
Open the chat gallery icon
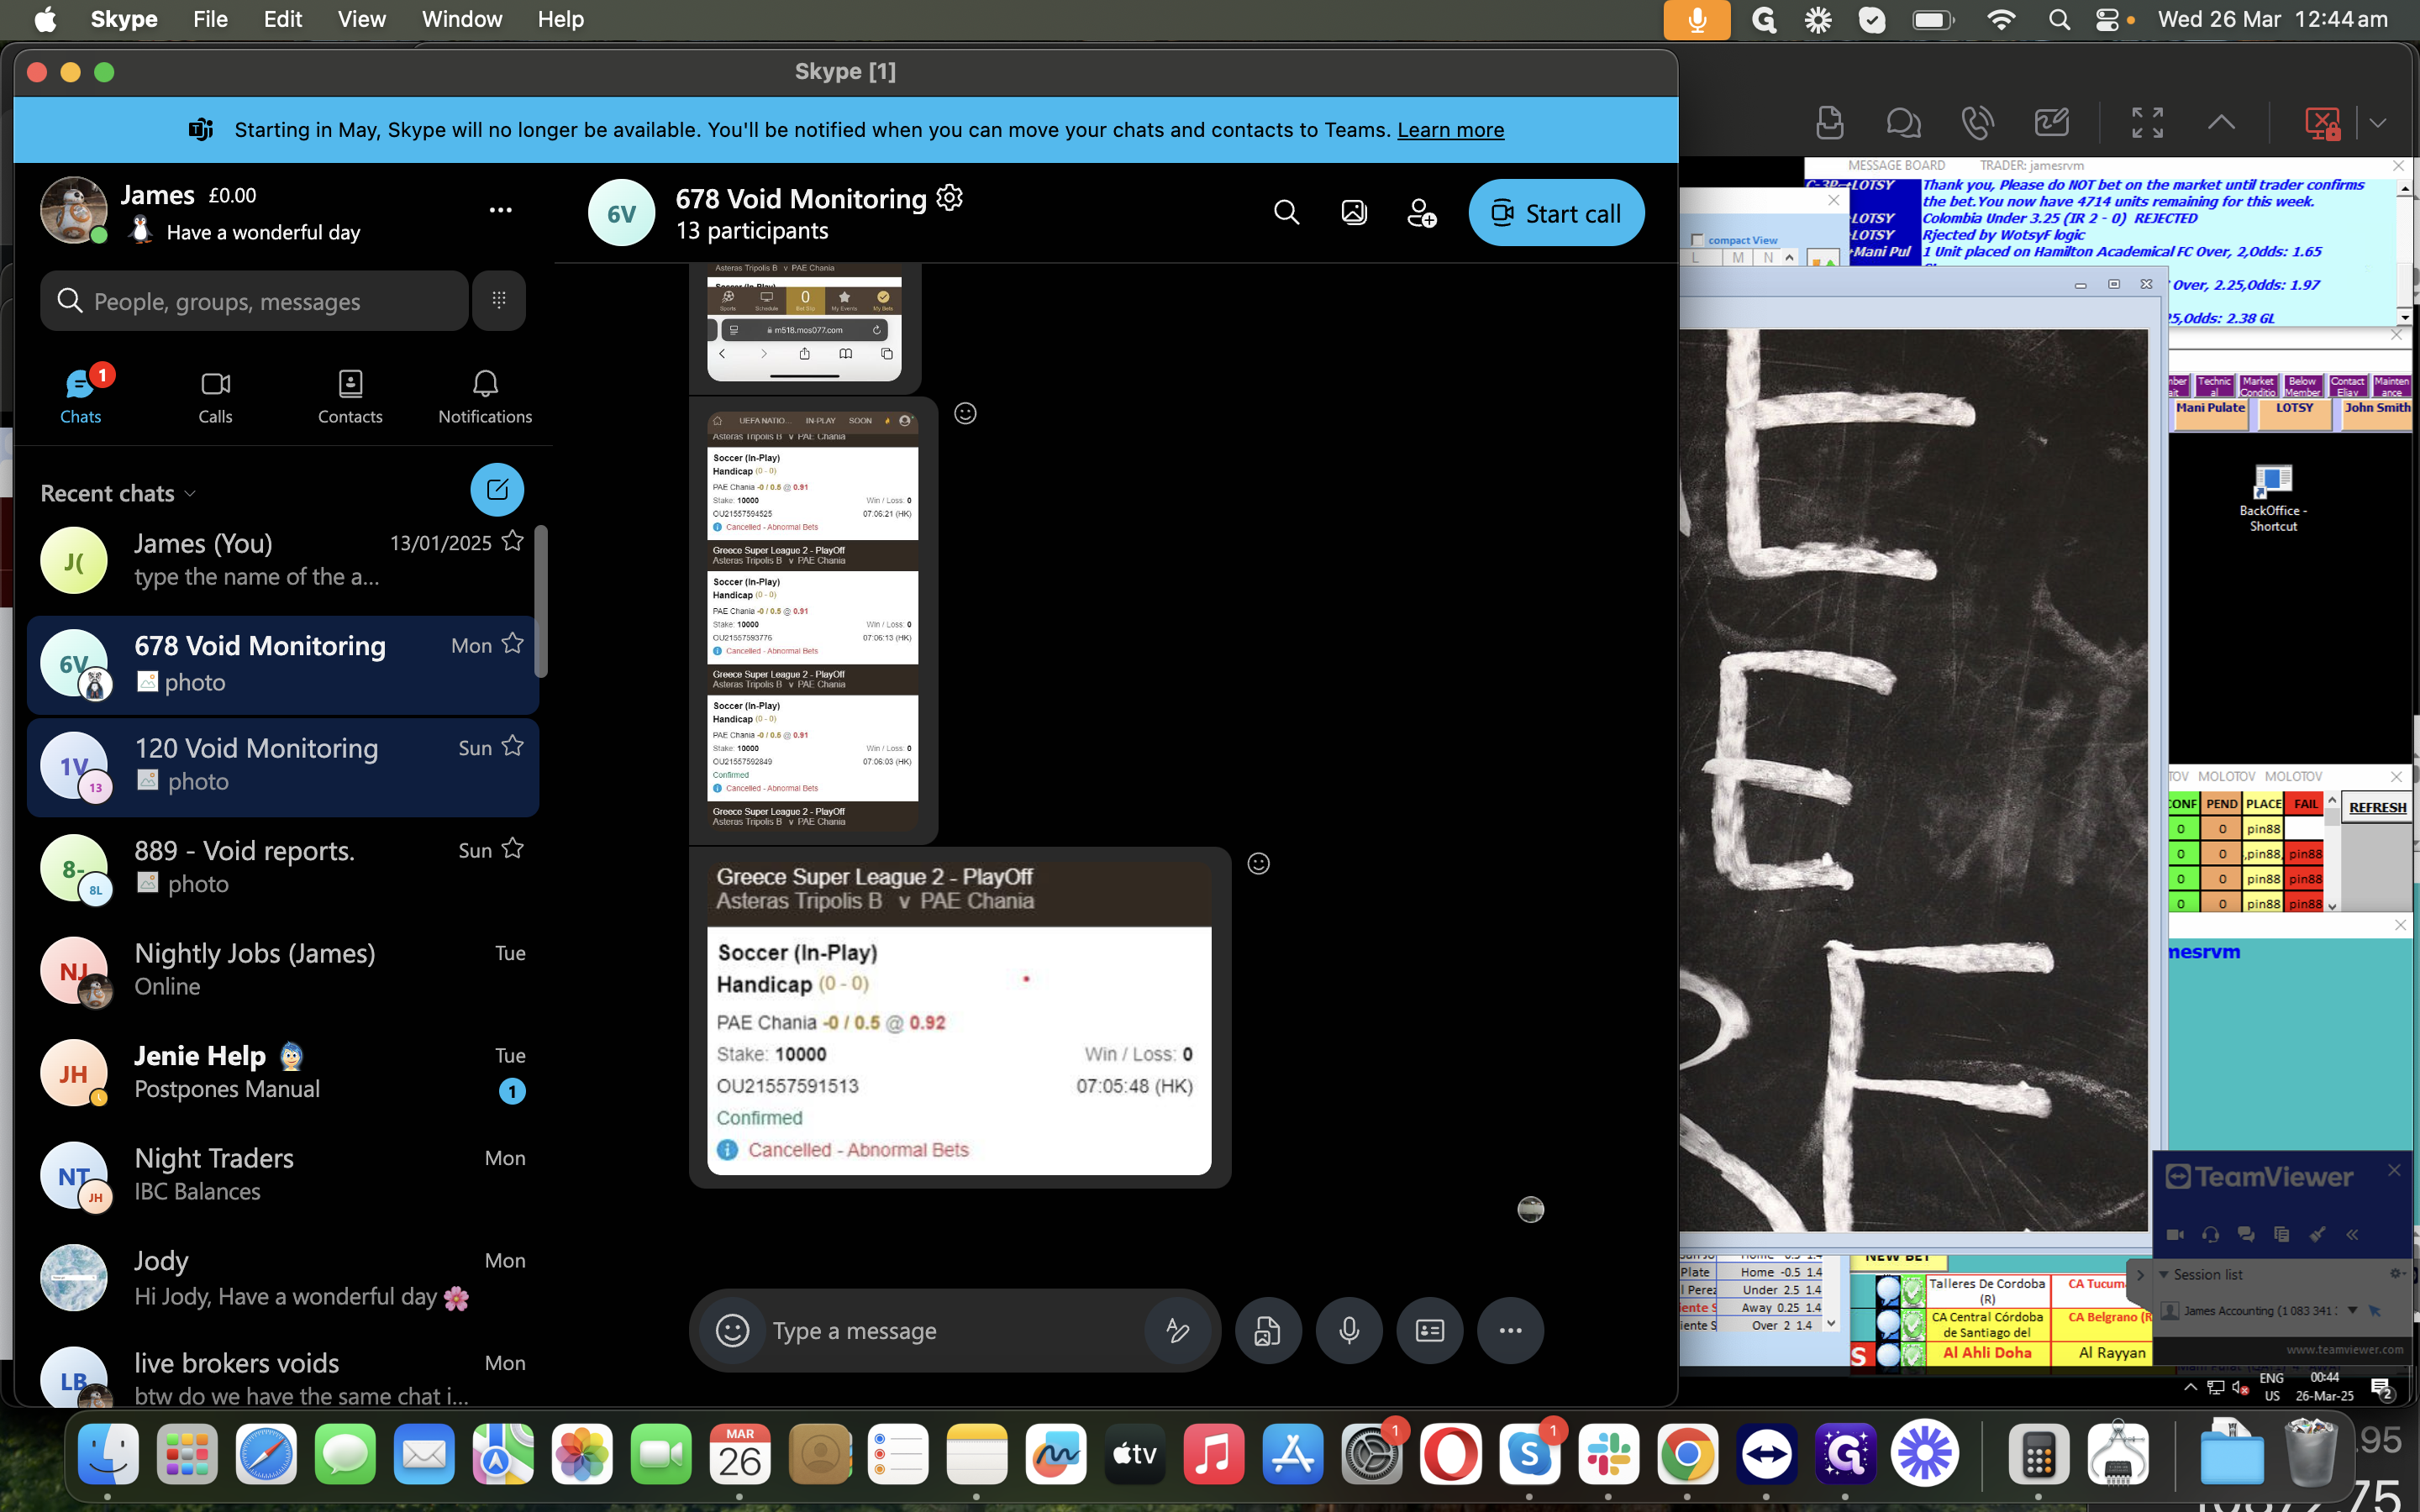(1354, 213)
